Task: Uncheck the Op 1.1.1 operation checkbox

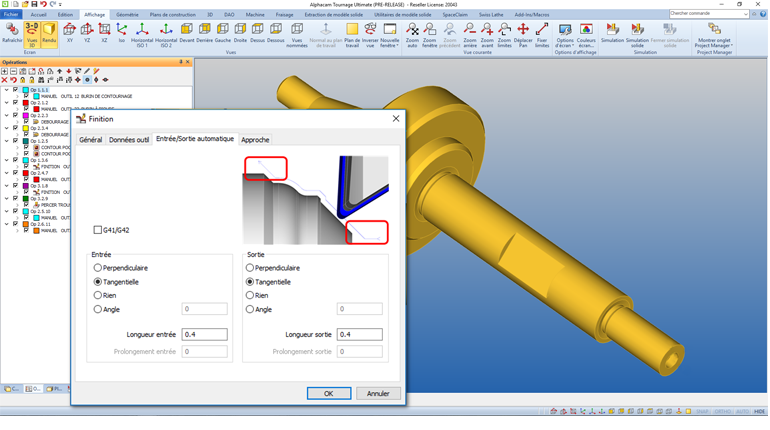Action: (x=15, y=90)
